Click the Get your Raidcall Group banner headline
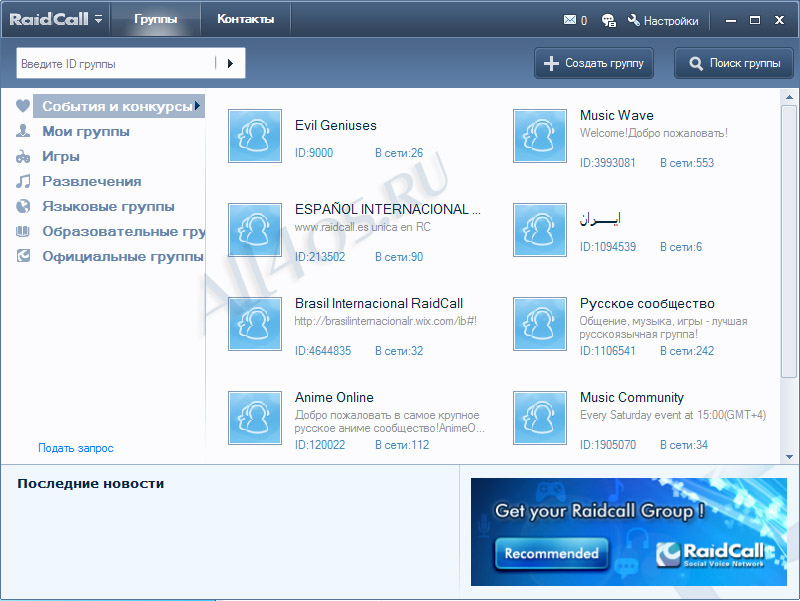 (x=599, y=511)
